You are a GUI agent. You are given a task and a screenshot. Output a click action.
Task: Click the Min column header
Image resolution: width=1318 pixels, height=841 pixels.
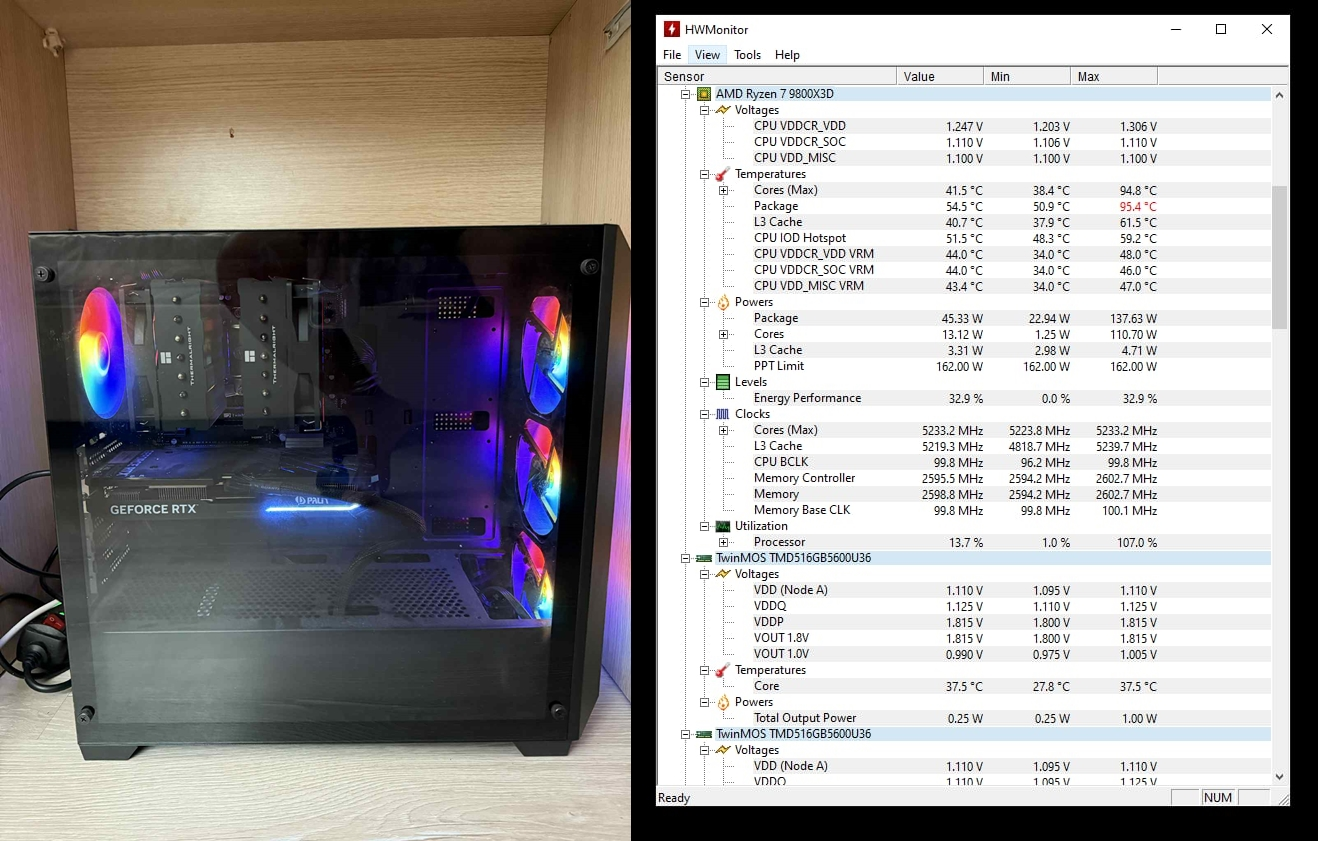(1027, 77)
